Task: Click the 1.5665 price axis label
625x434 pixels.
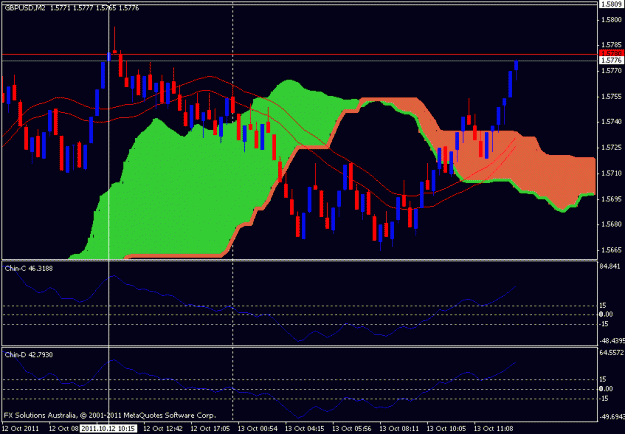Action: click(611, 250)
